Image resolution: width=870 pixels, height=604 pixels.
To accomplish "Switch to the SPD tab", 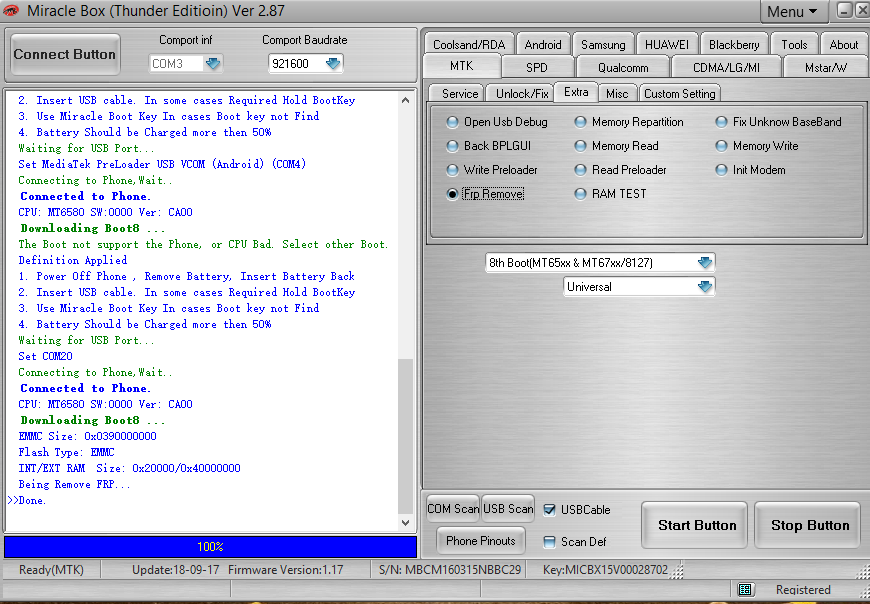I will pyautogui.click(x=537, y=68).
